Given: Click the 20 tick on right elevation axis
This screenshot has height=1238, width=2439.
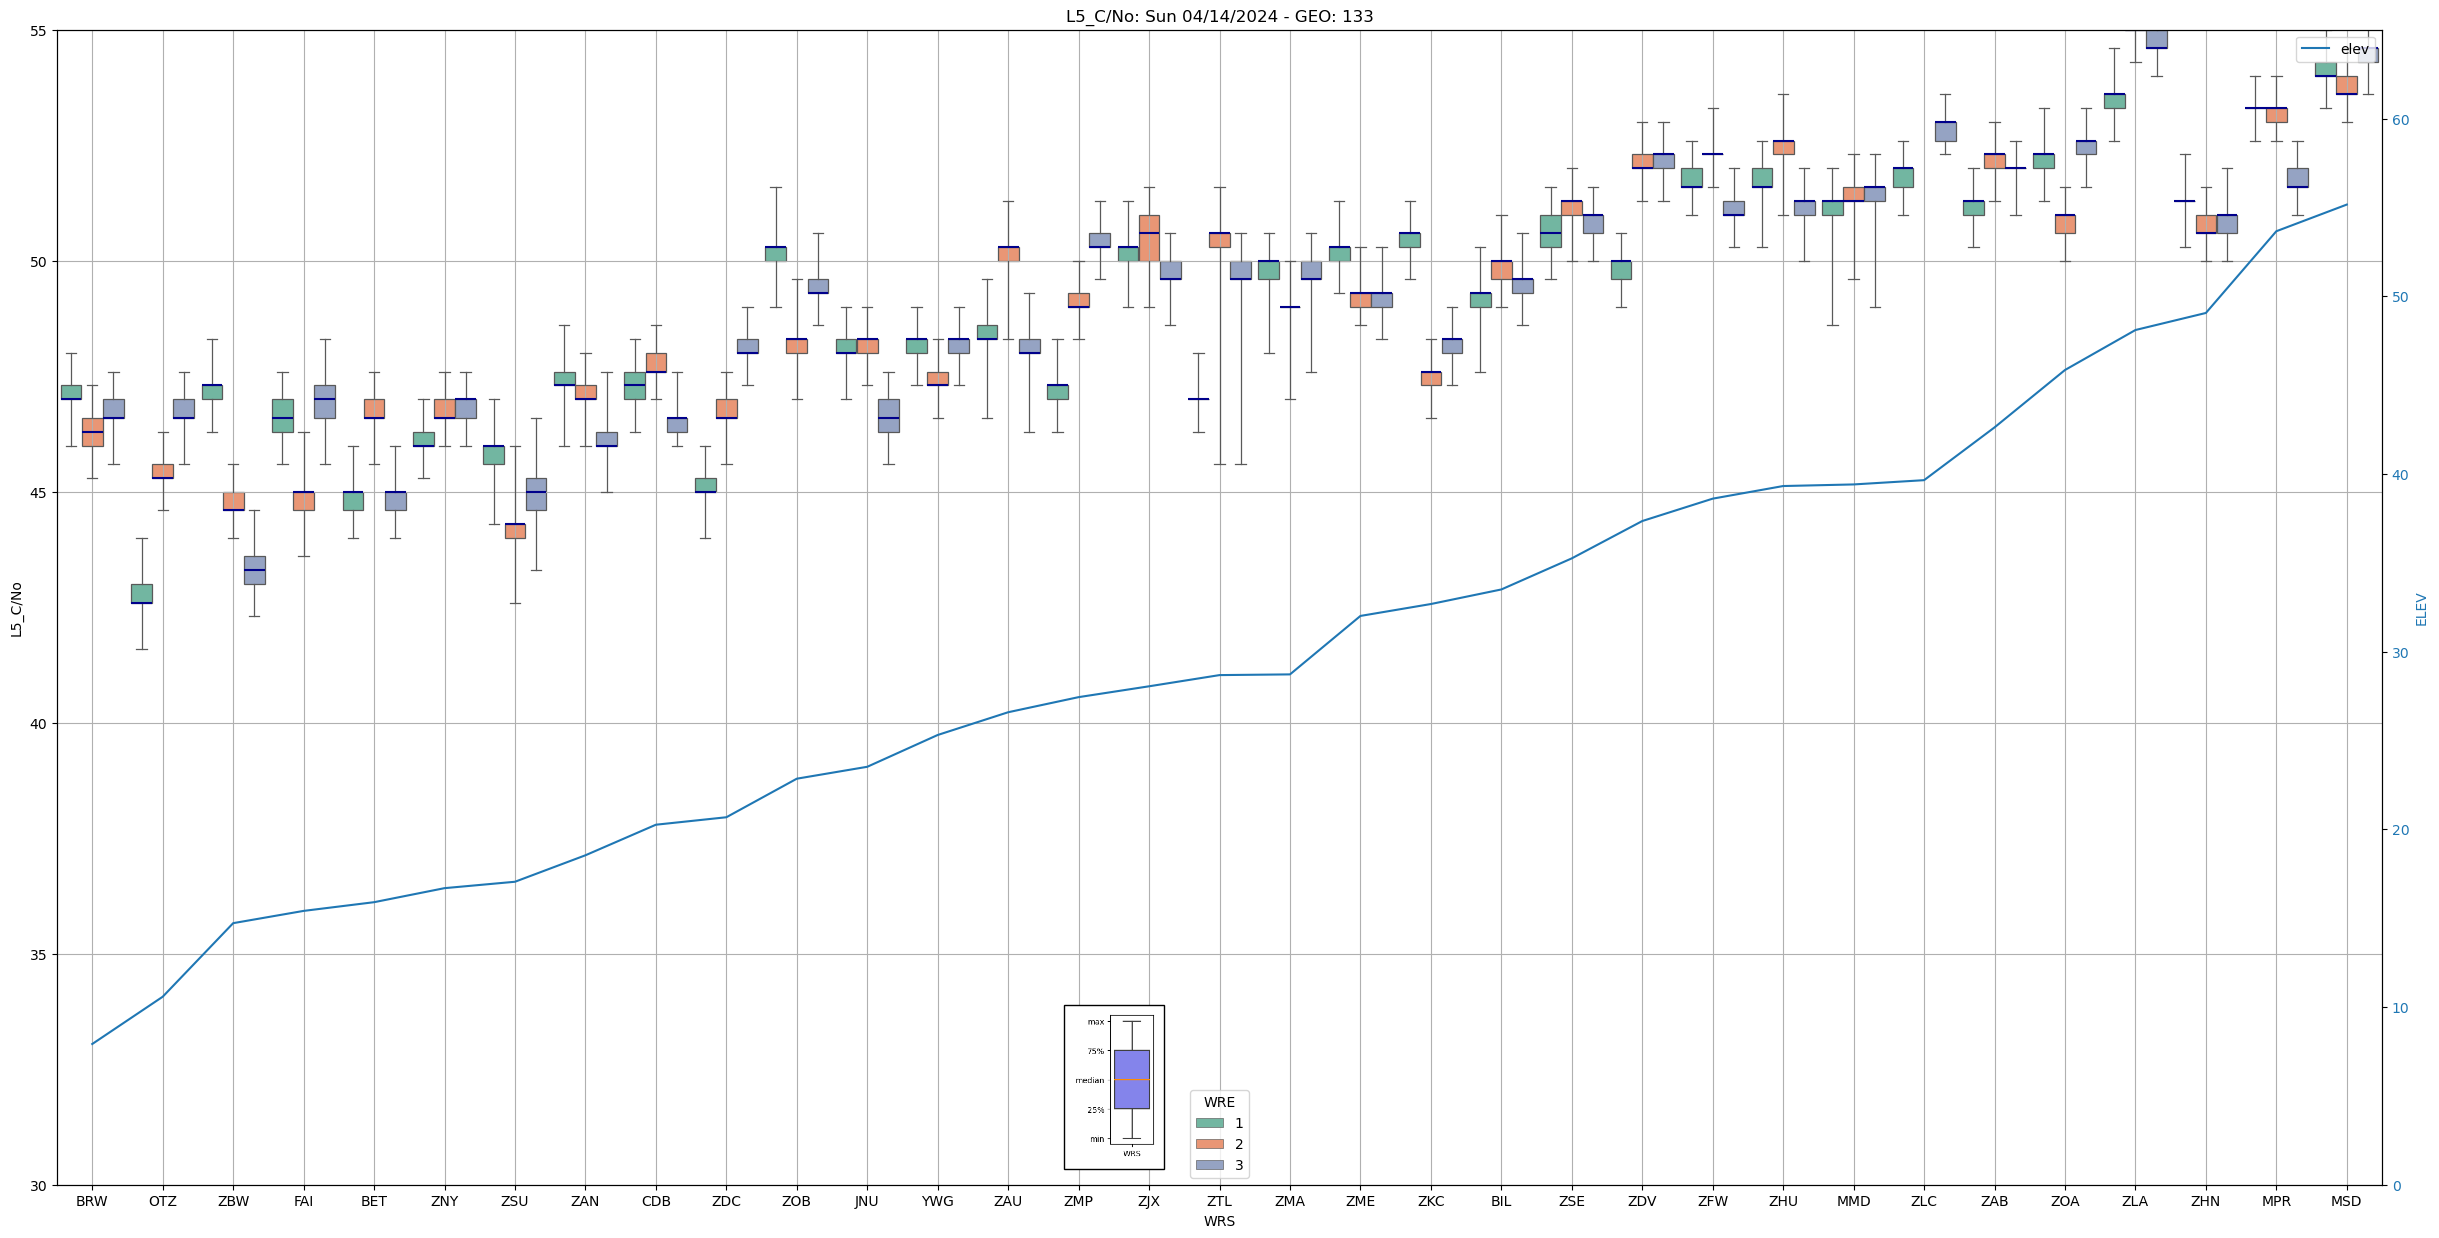Looking at the screenshot, I should (2399, 830).
